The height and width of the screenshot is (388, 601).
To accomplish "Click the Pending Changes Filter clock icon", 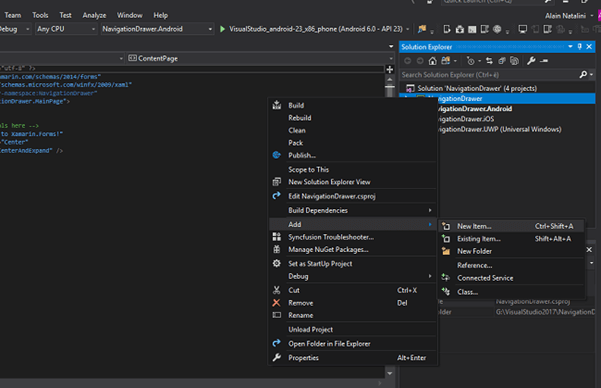I will tap(471, 61).
